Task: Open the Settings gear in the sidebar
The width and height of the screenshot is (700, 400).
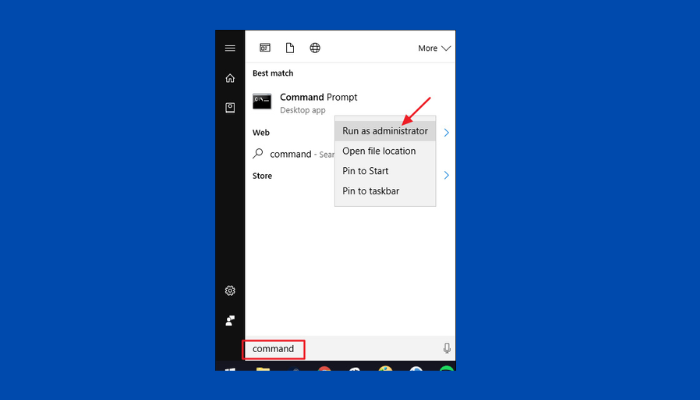Action: 230,291
